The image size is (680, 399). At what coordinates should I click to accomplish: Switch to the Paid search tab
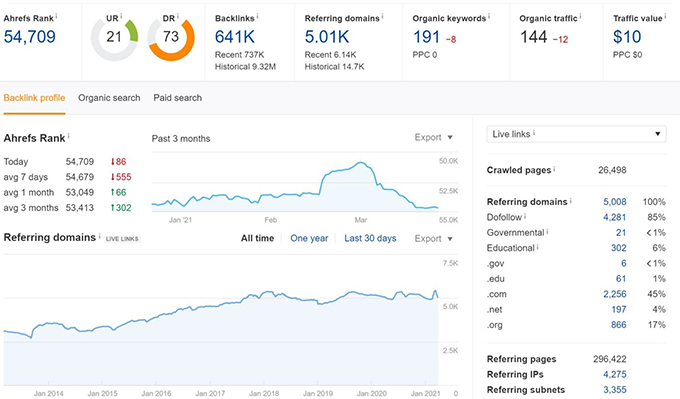pyautogui.click(x=177, y=98)
